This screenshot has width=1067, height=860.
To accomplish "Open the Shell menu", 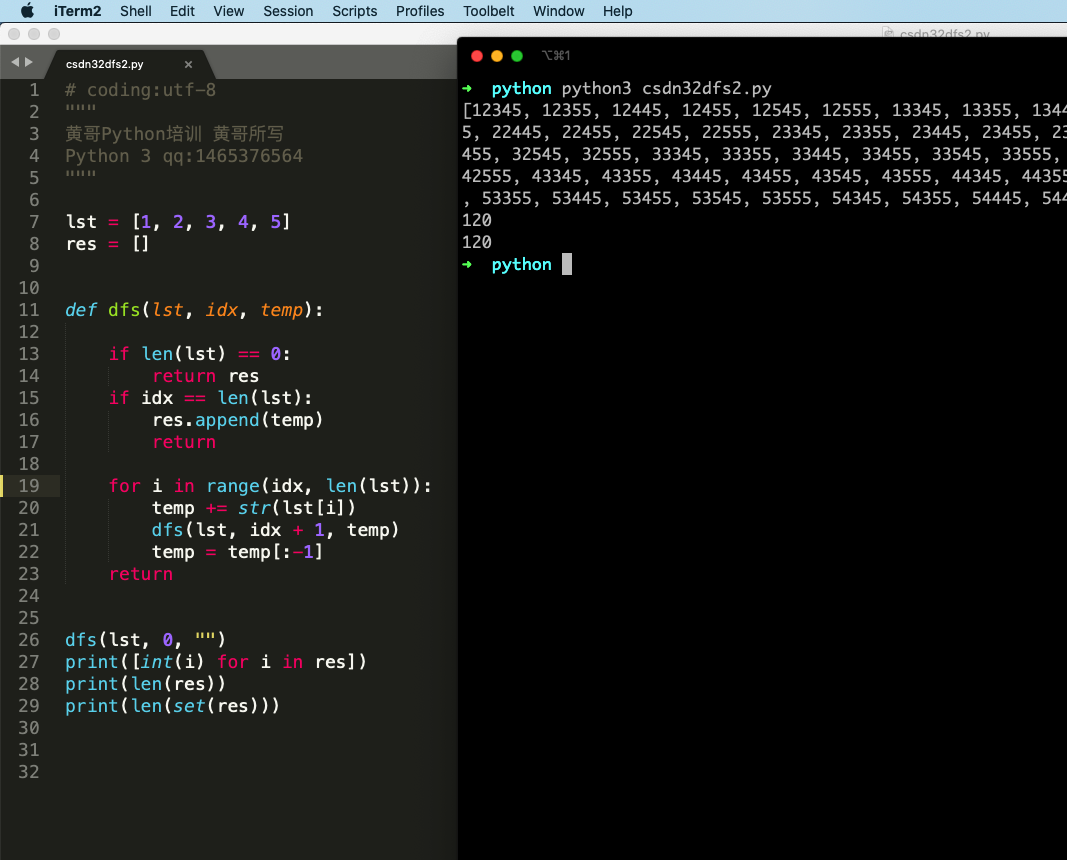I will (135, 11).
